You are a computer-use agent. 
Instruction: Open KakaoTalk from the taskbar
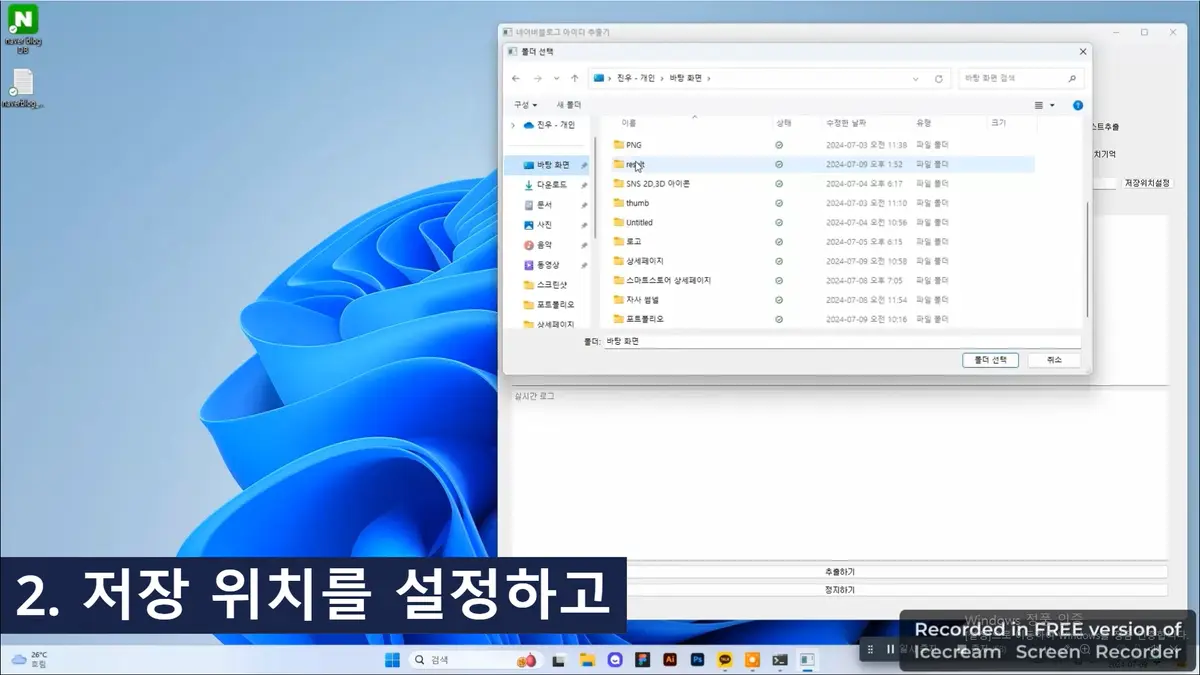tap(725, 660)
